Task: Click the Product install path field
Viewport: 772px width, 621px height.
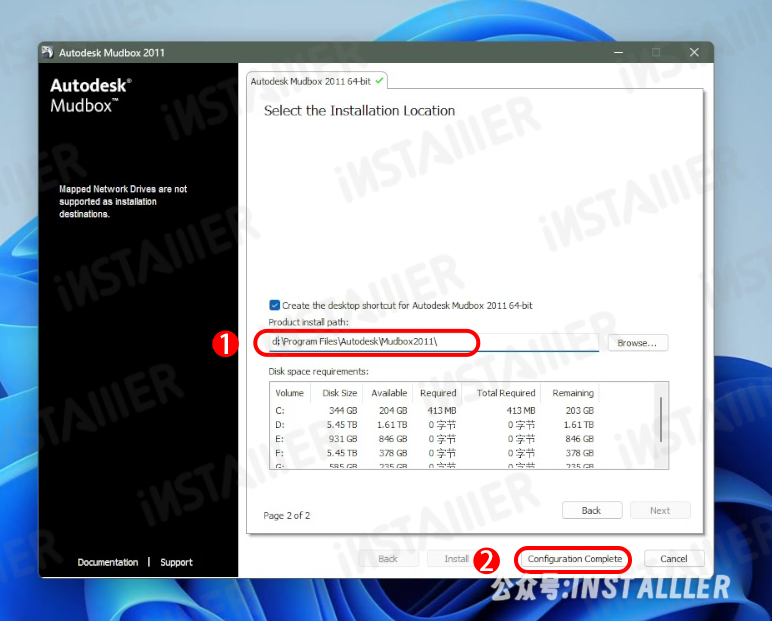Action: (x=433, y=342)
